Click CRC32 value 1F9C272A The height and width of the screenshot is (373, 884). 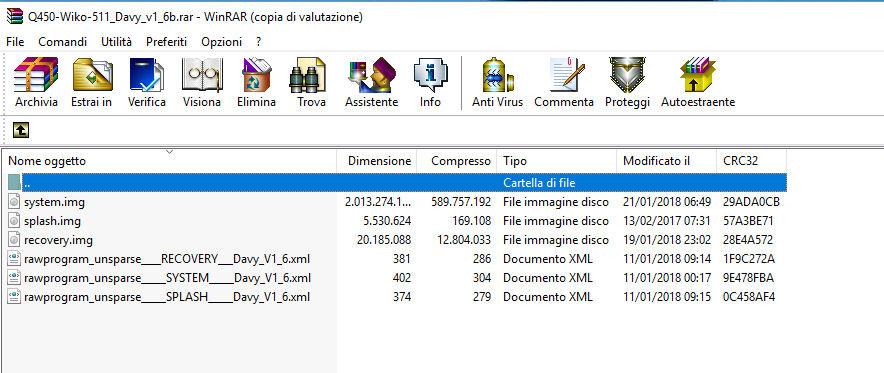(x=749, y=259)
